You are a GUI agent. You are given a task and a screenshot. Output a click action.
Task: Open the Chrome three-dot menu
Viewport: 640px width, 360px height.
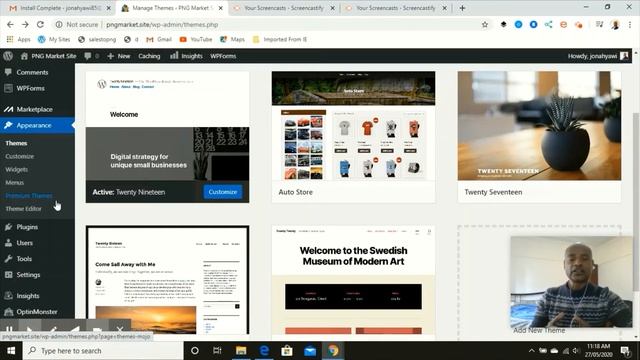coord(630,24)
